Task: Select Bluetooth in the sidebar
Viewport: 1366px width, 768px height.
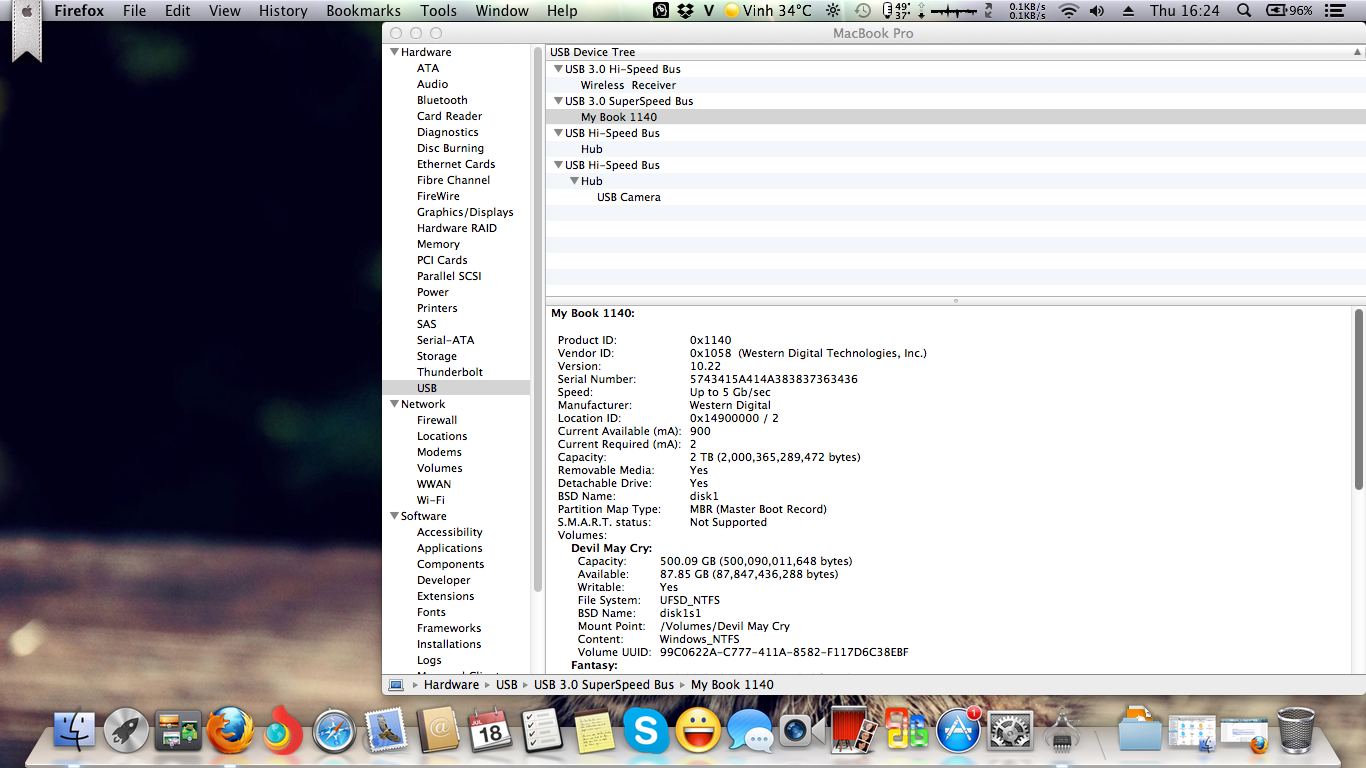Action: pyautogui.click(x=442, y=100)
